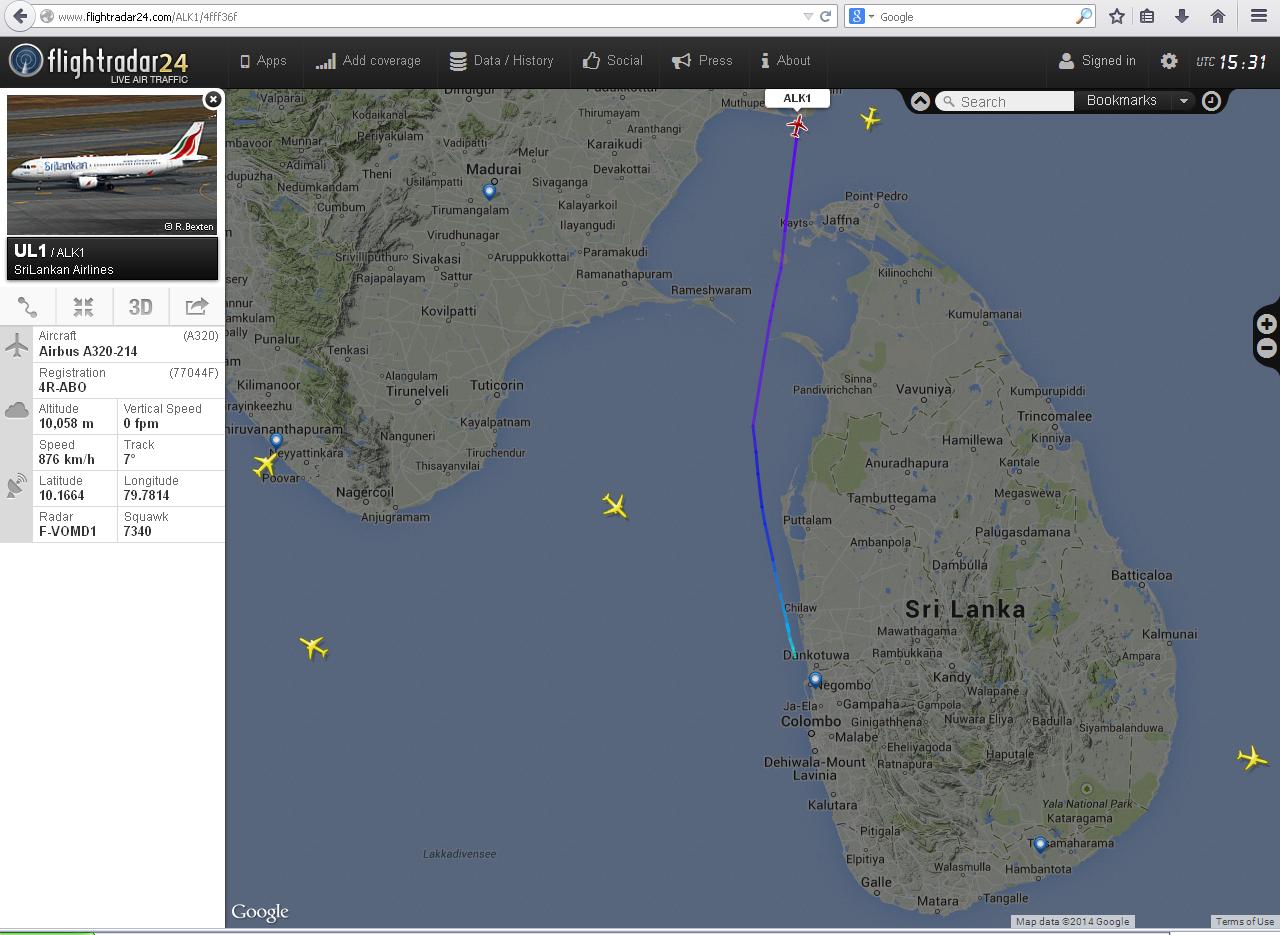Screen dimensions: 1280x935
Task: Bookmark this page with the star
Action: [1117, 16]
